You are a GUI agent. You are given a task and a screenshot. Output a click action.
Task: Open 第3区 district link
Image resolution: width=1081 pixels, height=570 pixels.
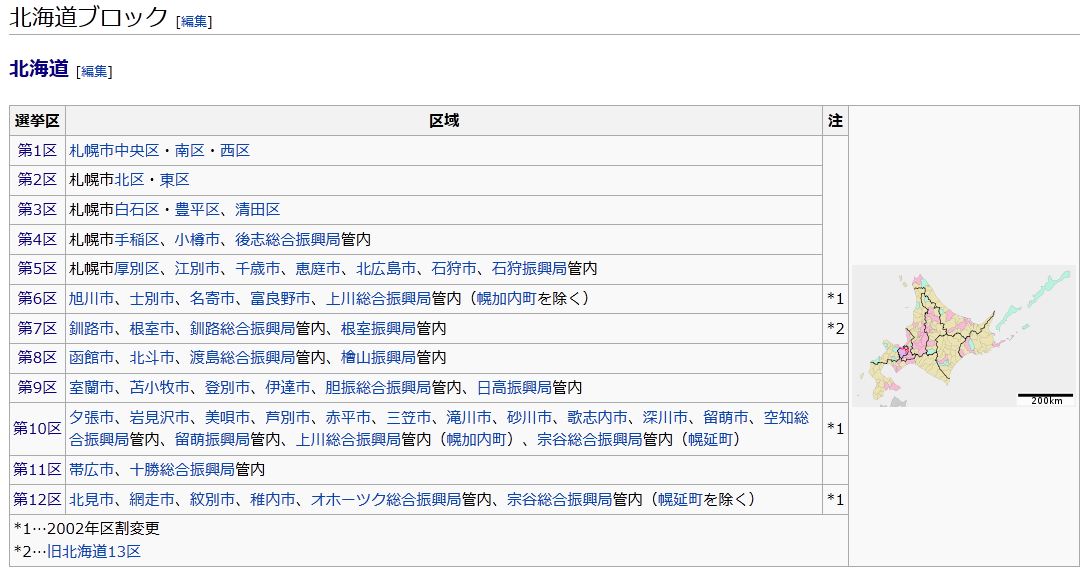[37, 209]
